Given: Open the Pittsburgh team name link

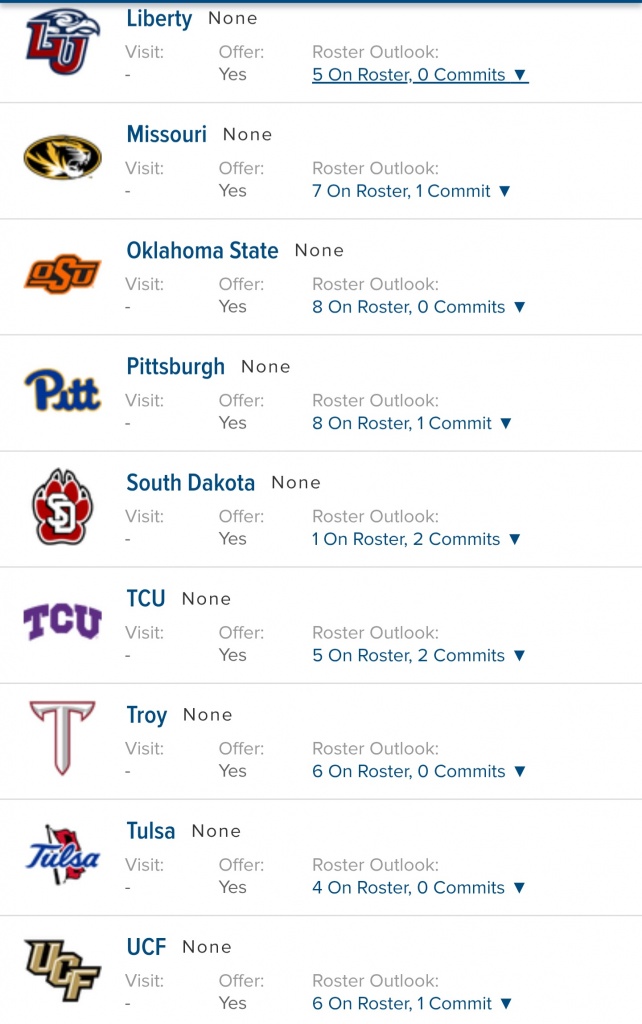Looking at the screenshot, I should pos(176,367).
